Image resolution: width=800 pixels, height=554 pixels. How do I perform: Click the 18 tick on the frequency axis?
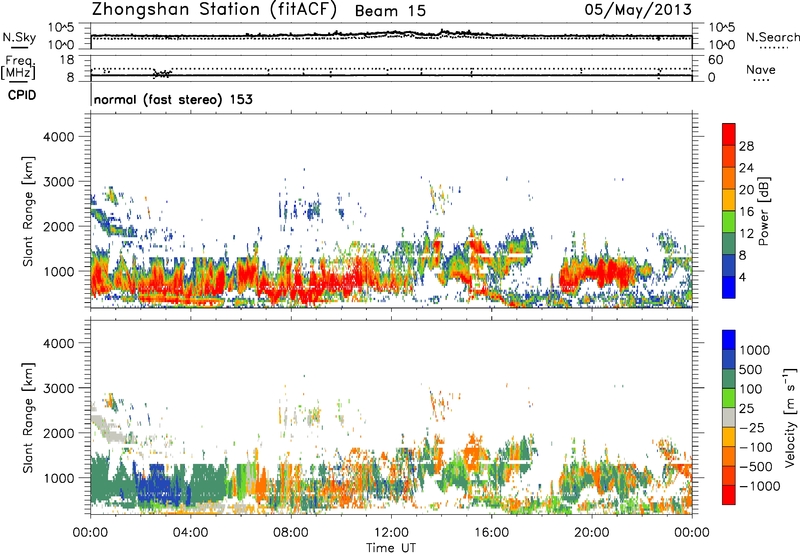(x=67, y=60)
